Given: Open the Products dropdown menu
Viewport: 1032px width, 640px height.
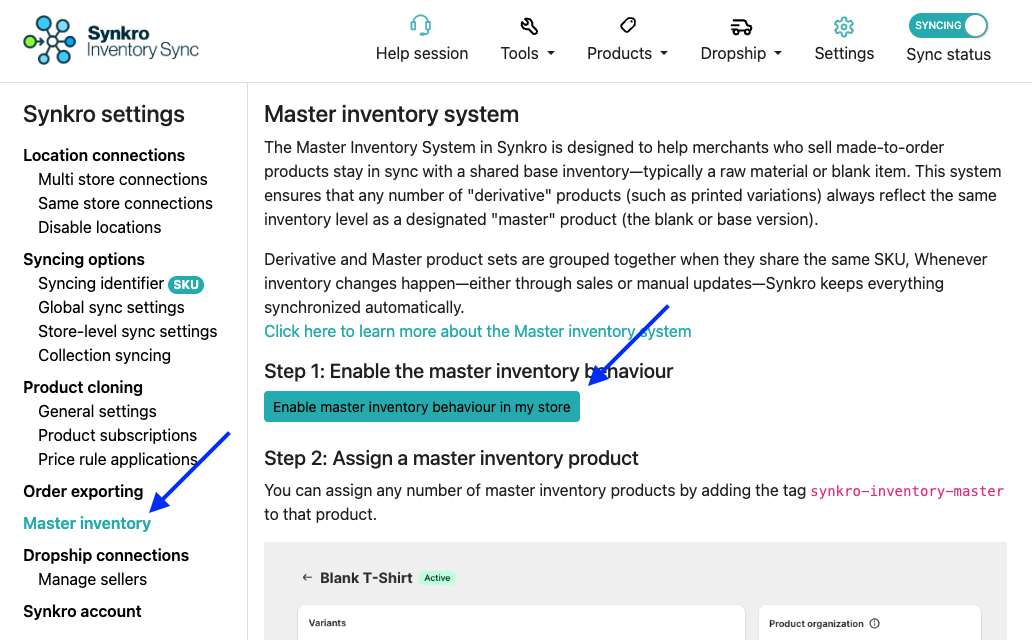Looking at the screenshot, I should click(x=627, y=53).
